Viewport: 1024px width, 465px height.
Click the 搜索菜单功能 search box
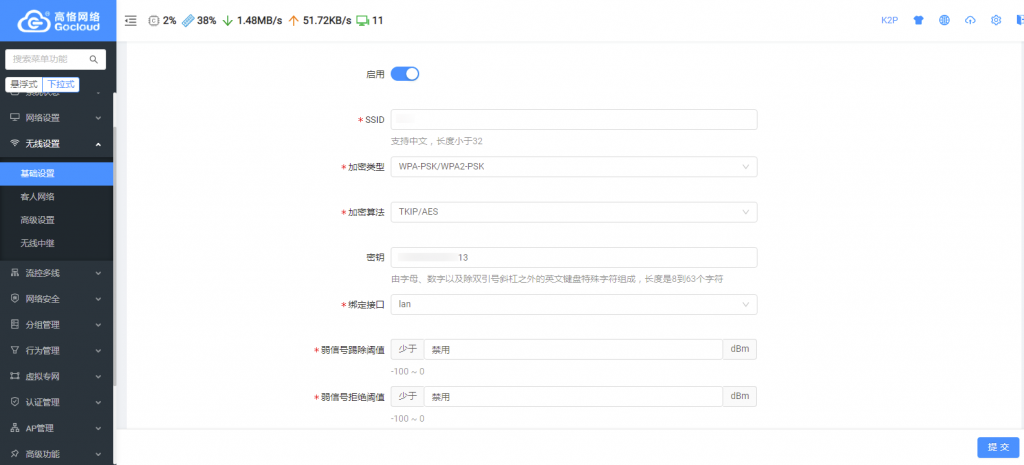pyautogui.click(x=56, y=59)
